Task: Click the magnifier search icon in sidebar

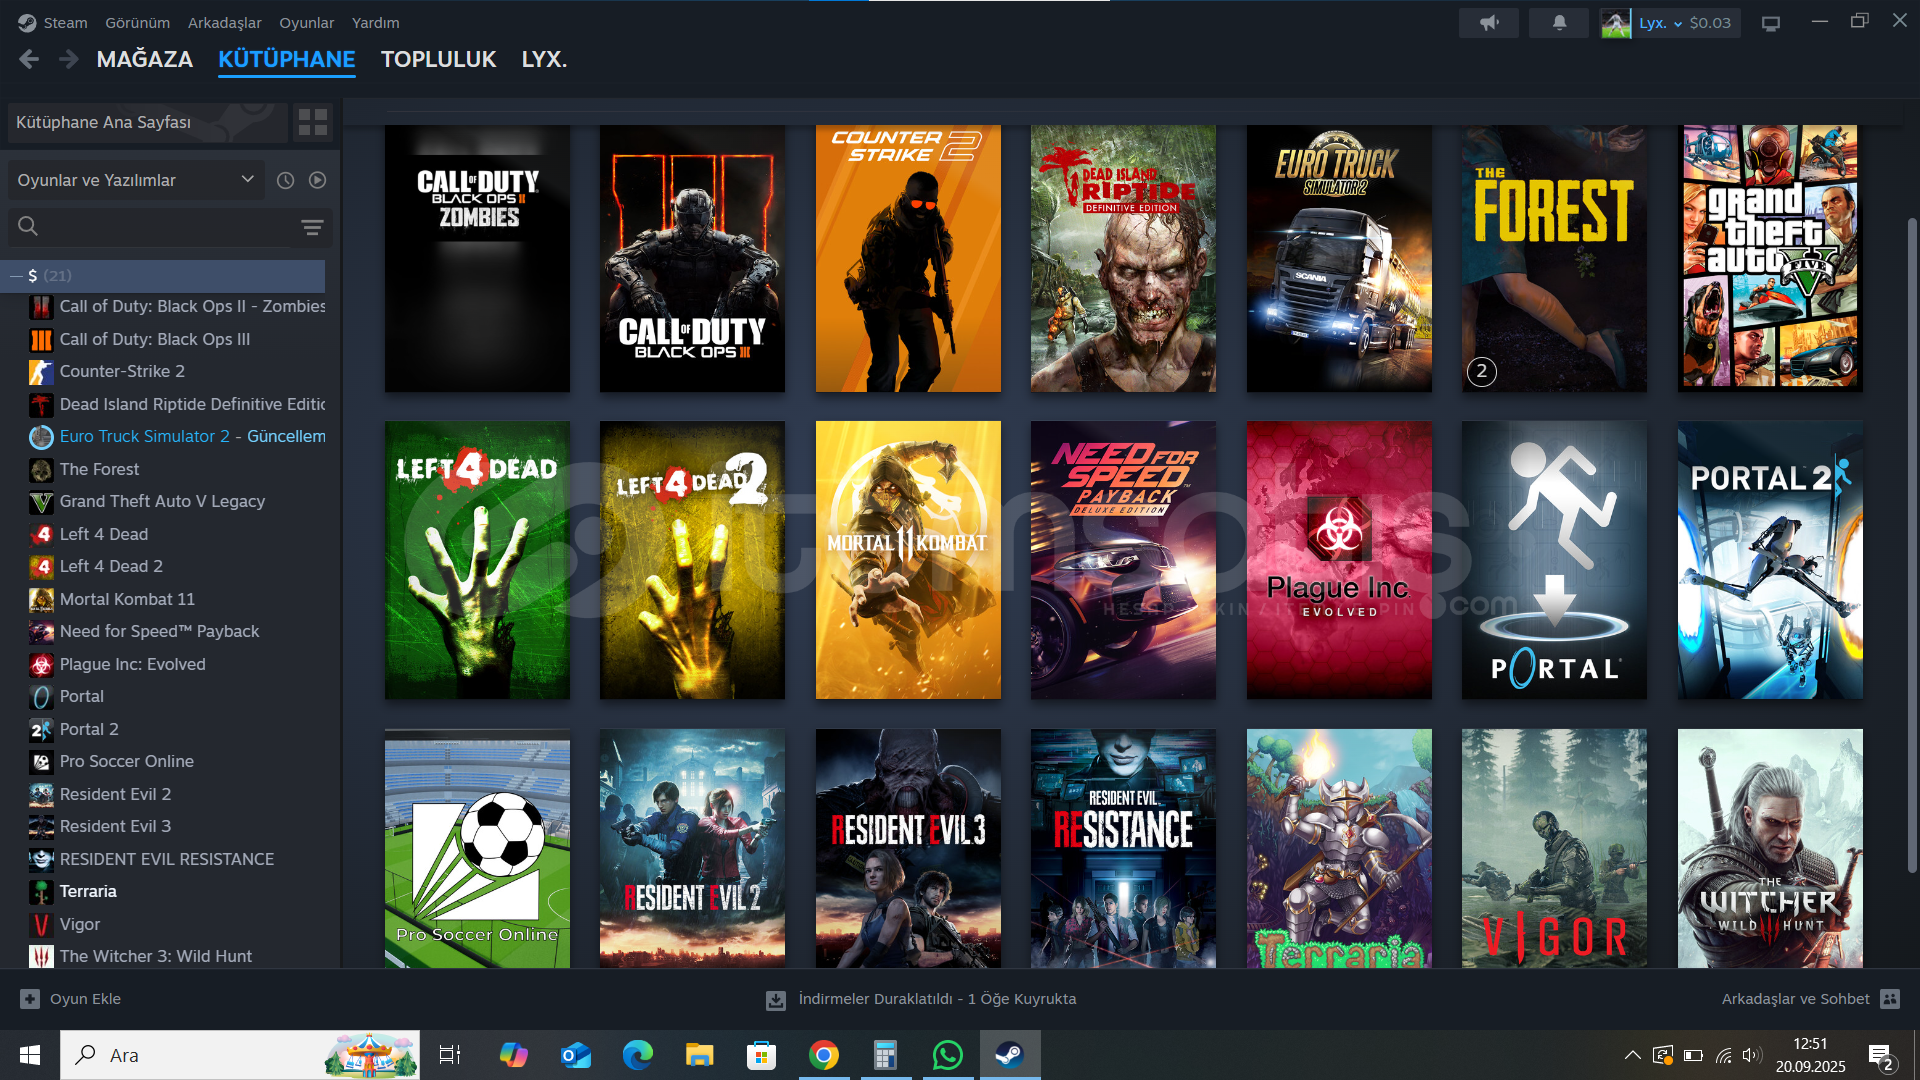Action: click(x=28, y=227)
